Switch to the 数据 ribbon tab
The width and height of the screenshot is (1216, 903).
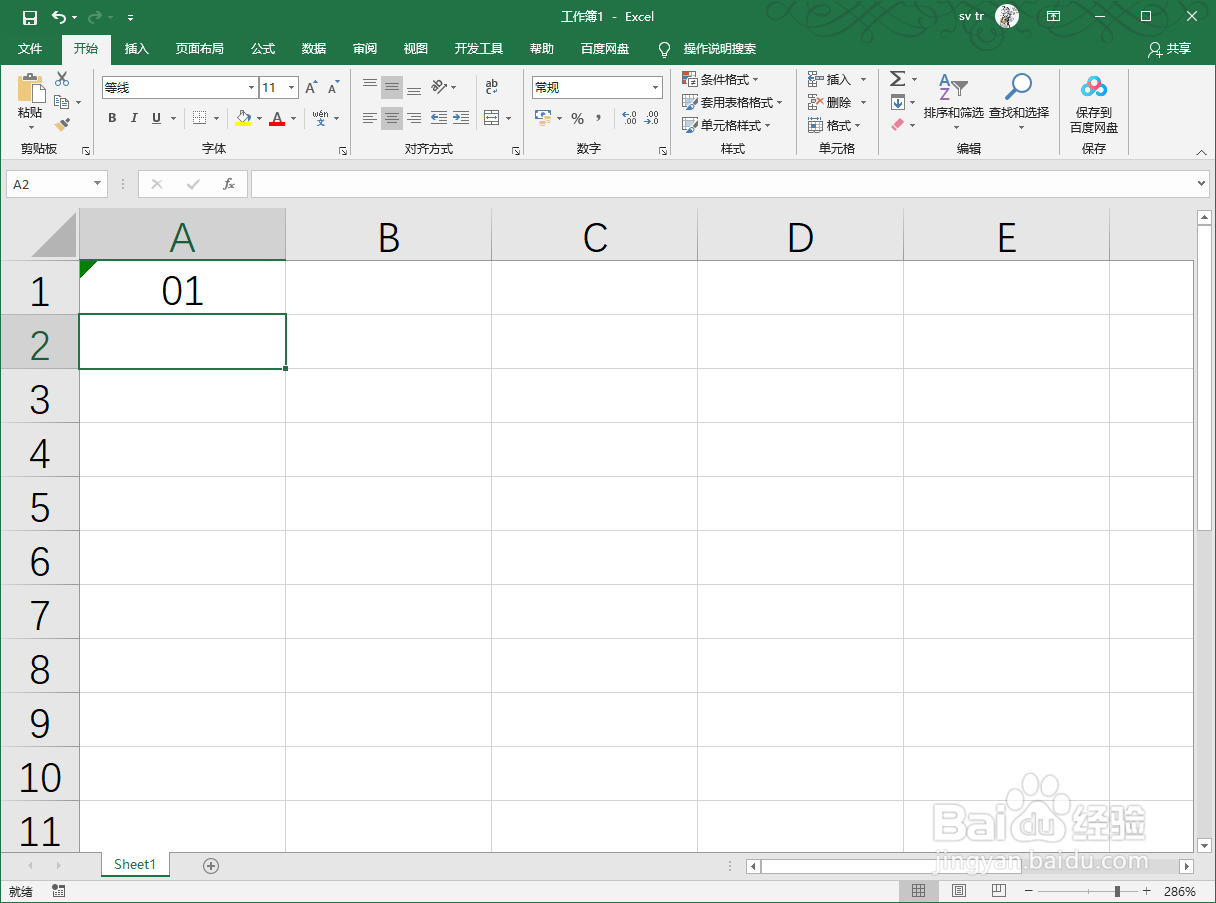(x=313, y=48)
